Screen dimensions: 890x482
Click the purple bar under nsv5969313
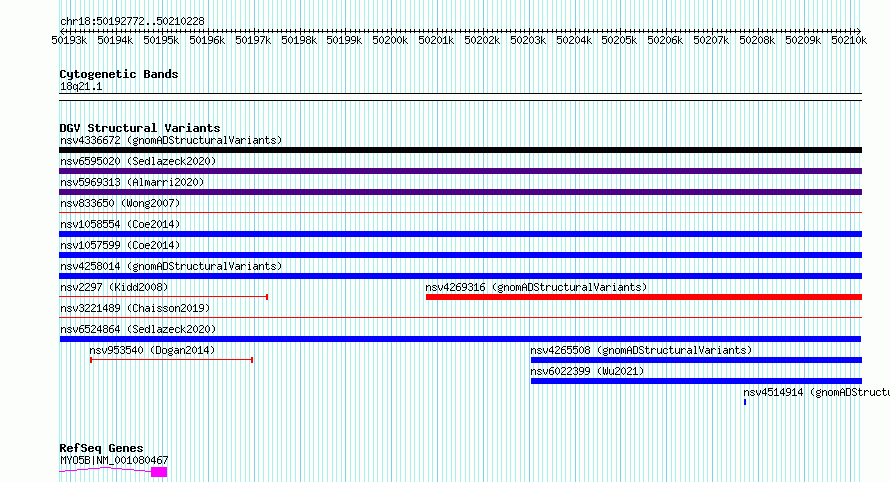460,192
